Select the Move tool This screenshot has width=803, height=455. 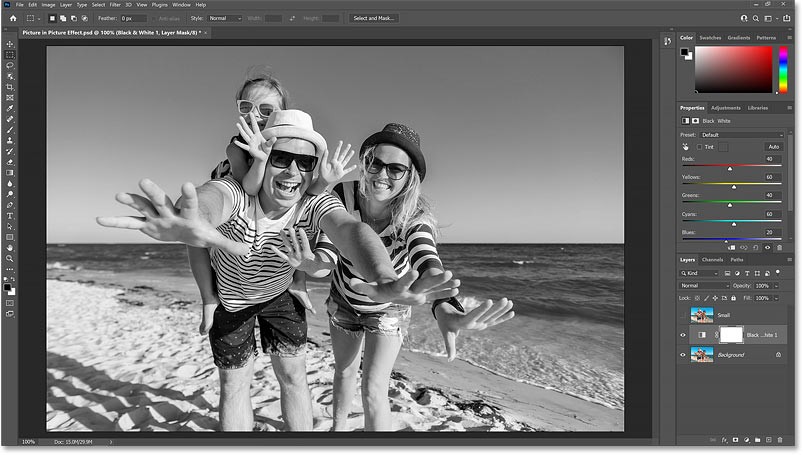10,44
